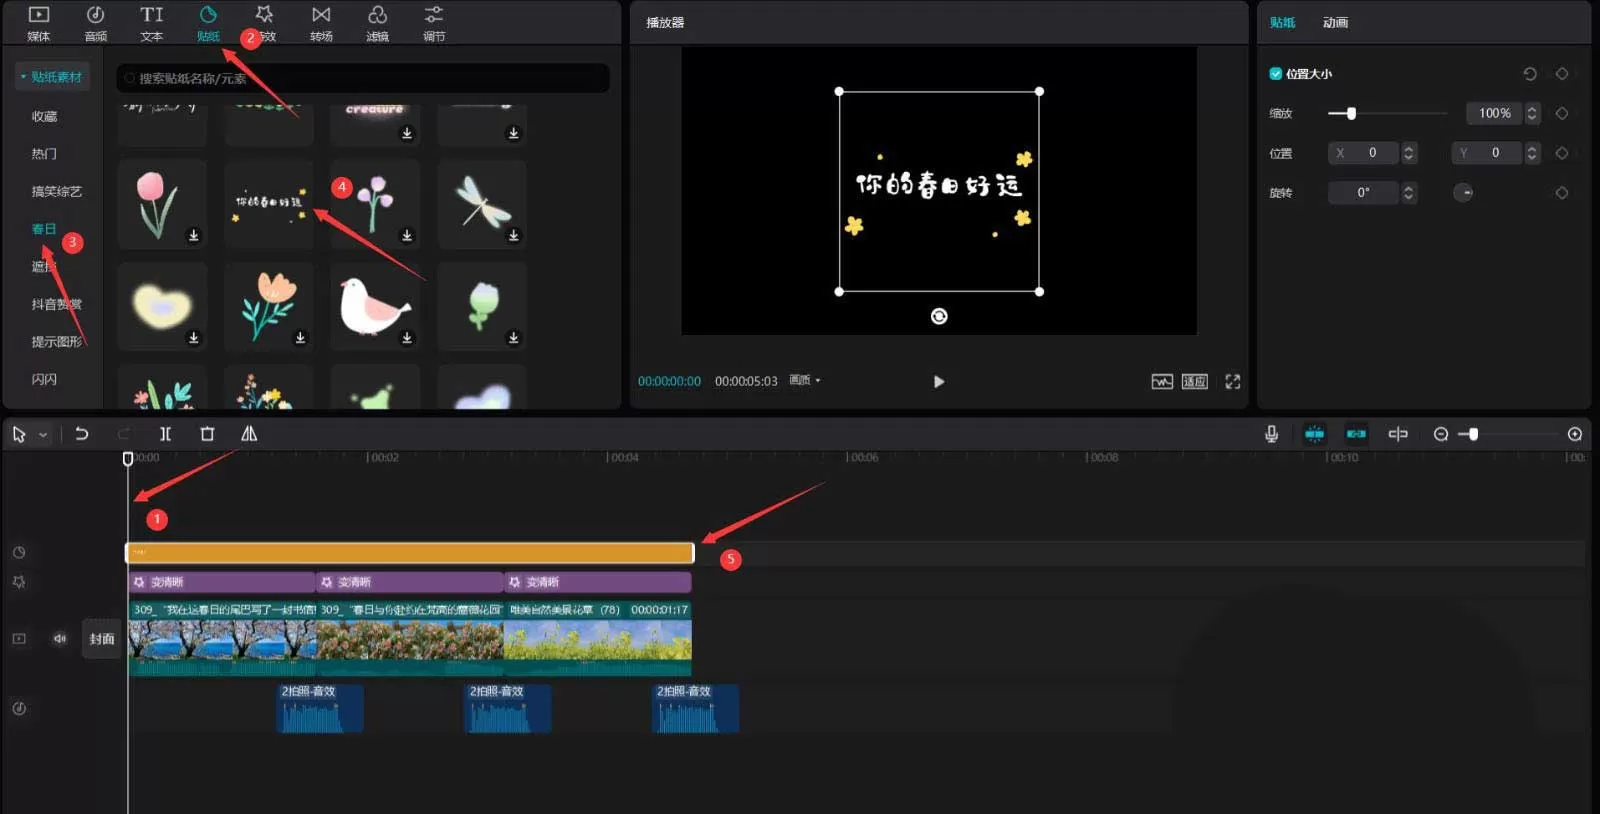This screenshot has height=814, width=1600.
Task: Open the 滤镜 filters tab
Action: tap(377, 23)
